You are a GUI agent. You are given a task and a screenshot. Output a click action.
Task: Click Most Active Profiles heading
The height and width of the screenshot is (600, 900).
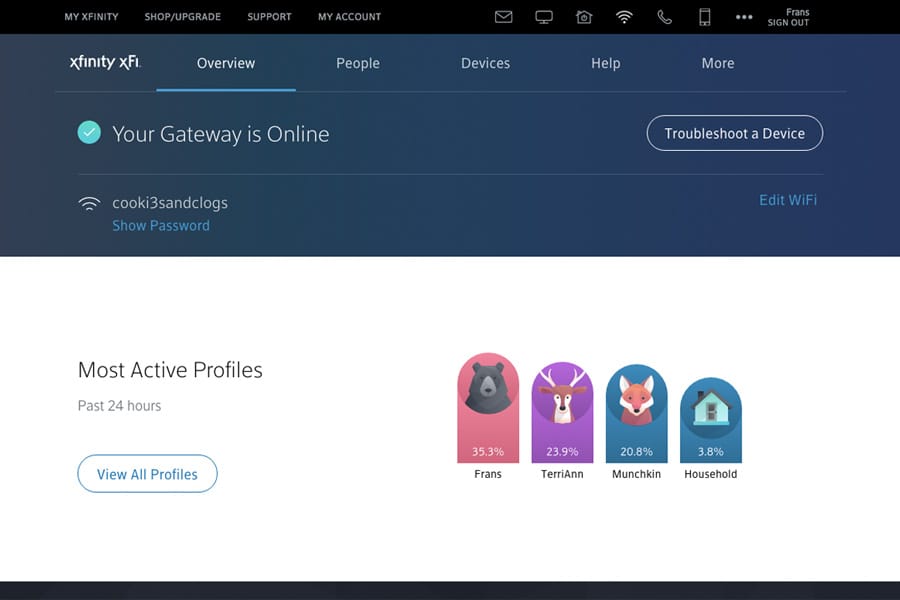(170, 370)
